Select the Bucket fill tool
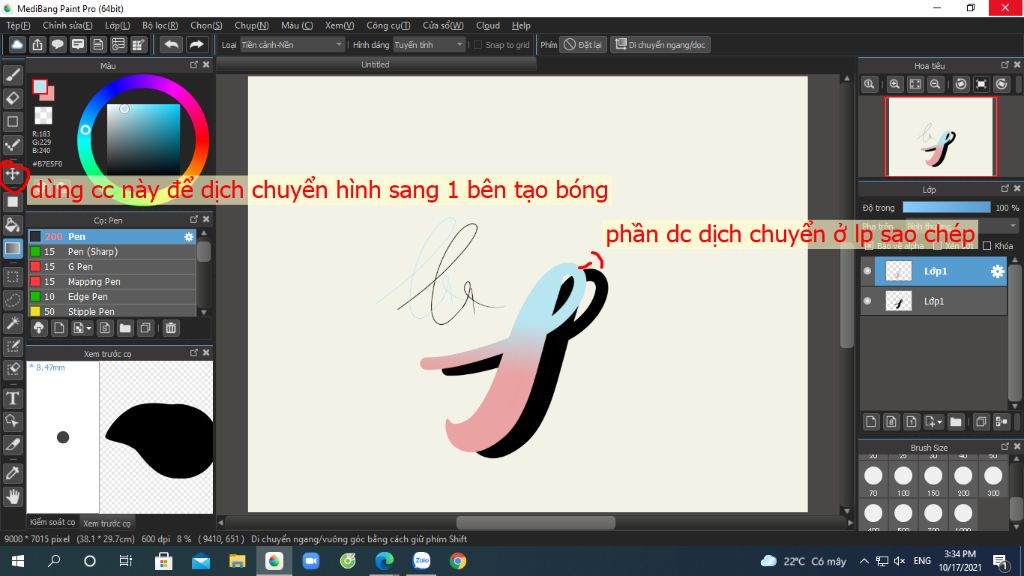Image resolution: width=1024 pixels, height=576 pixels. coord(12,225)
